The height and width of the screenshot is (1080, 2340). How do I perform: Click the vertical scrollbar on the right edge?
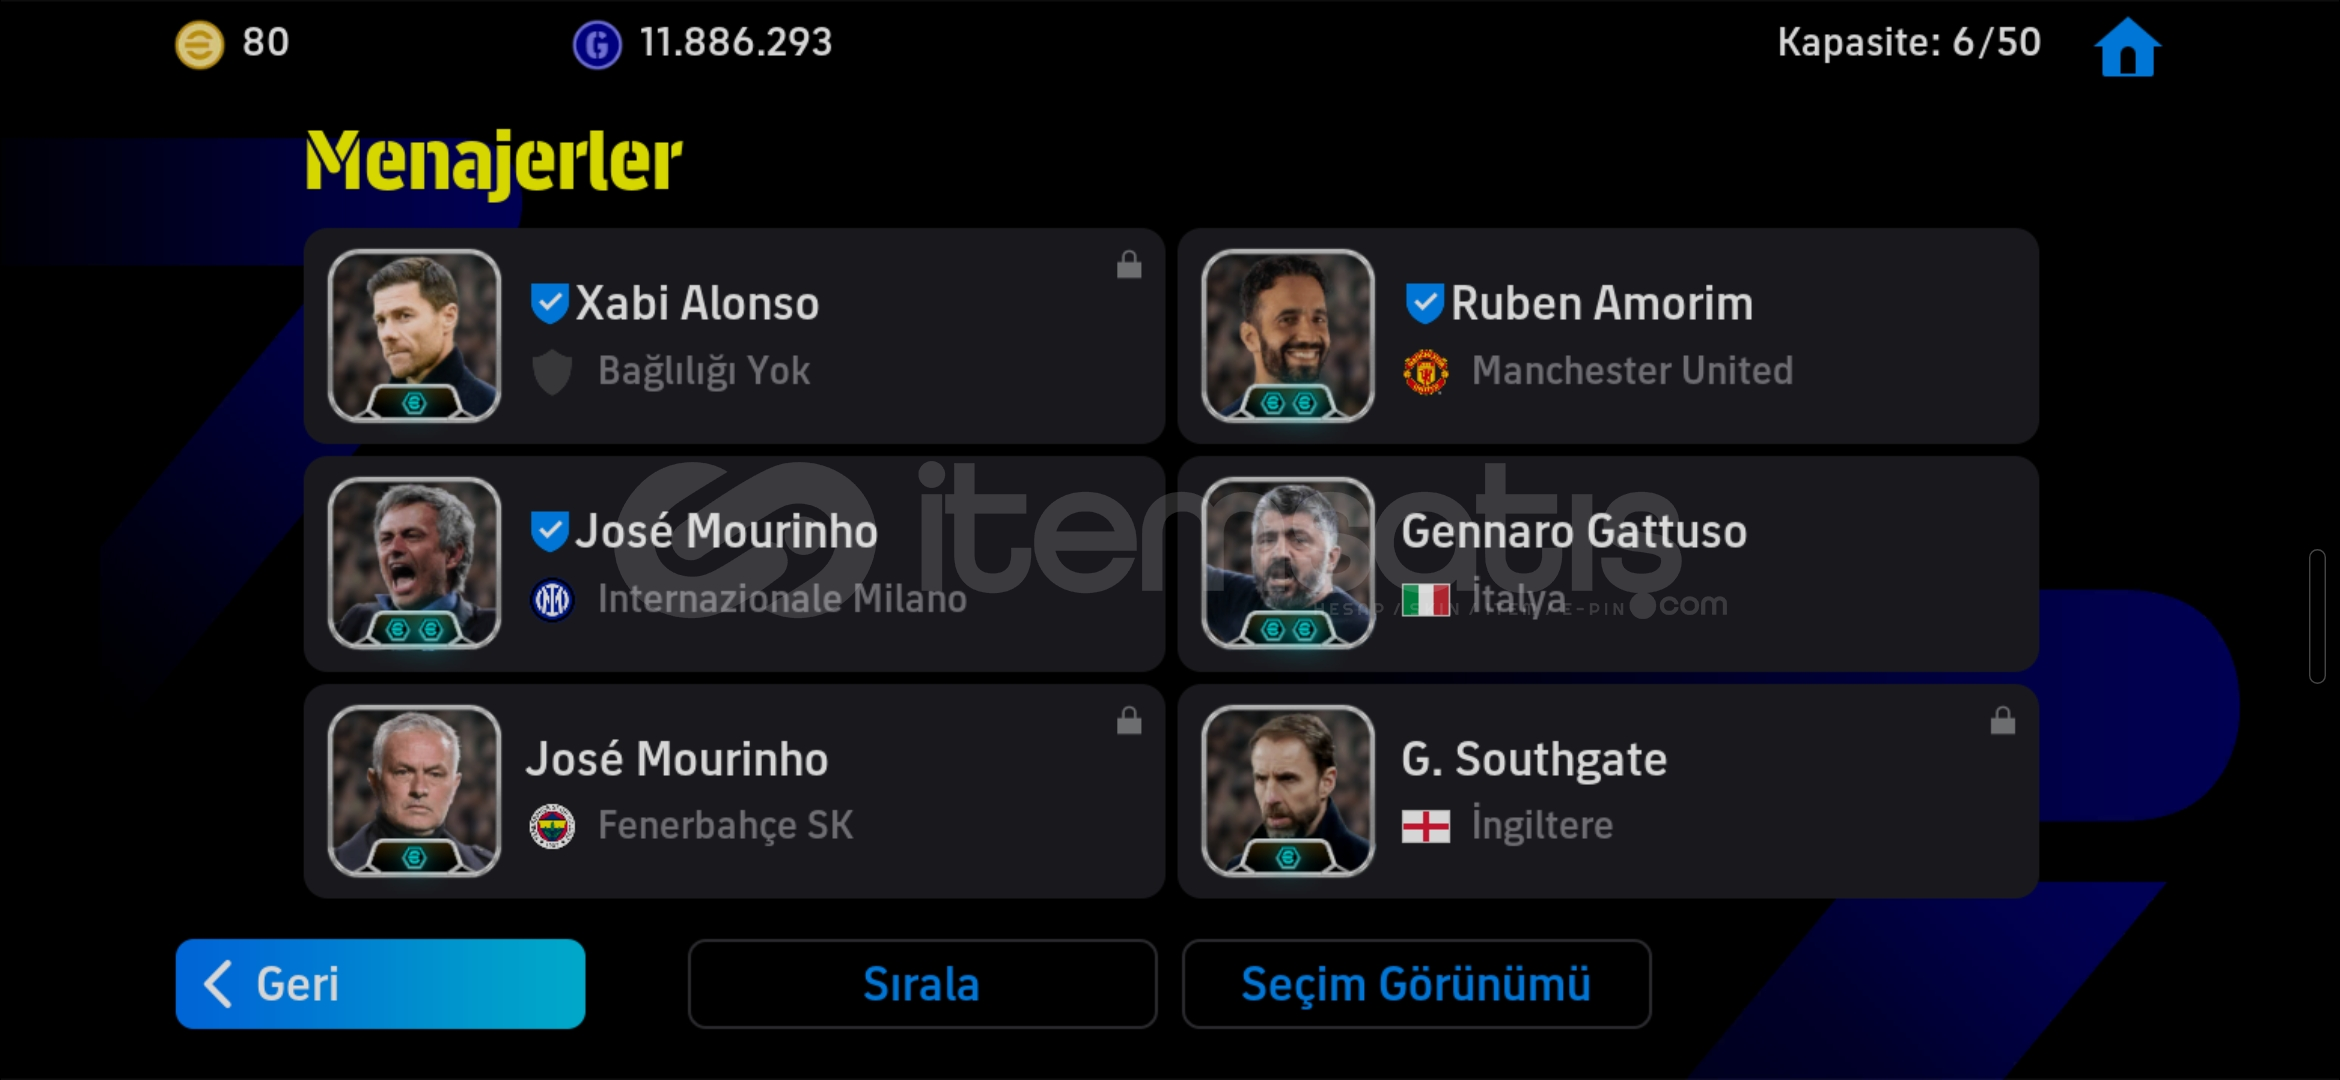pos(2317,616)
